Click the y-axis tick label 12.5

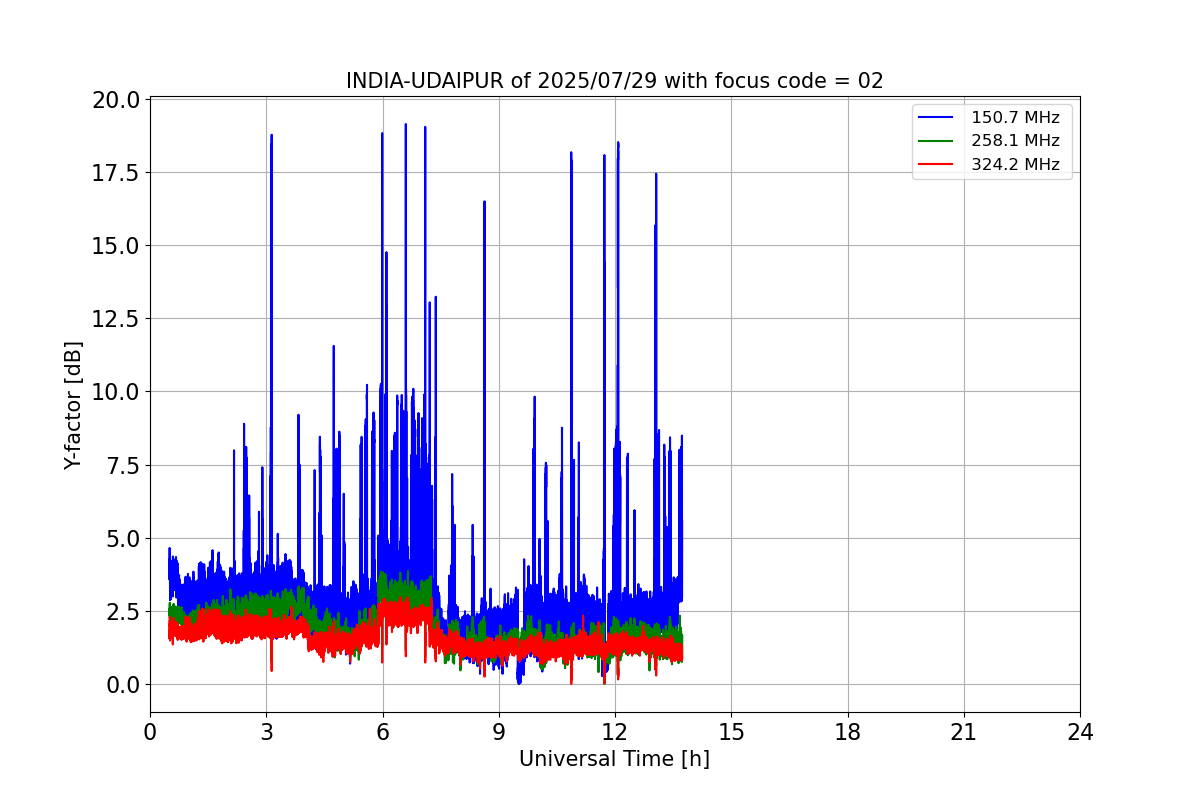pyautogui.click(x=116, y=319)
